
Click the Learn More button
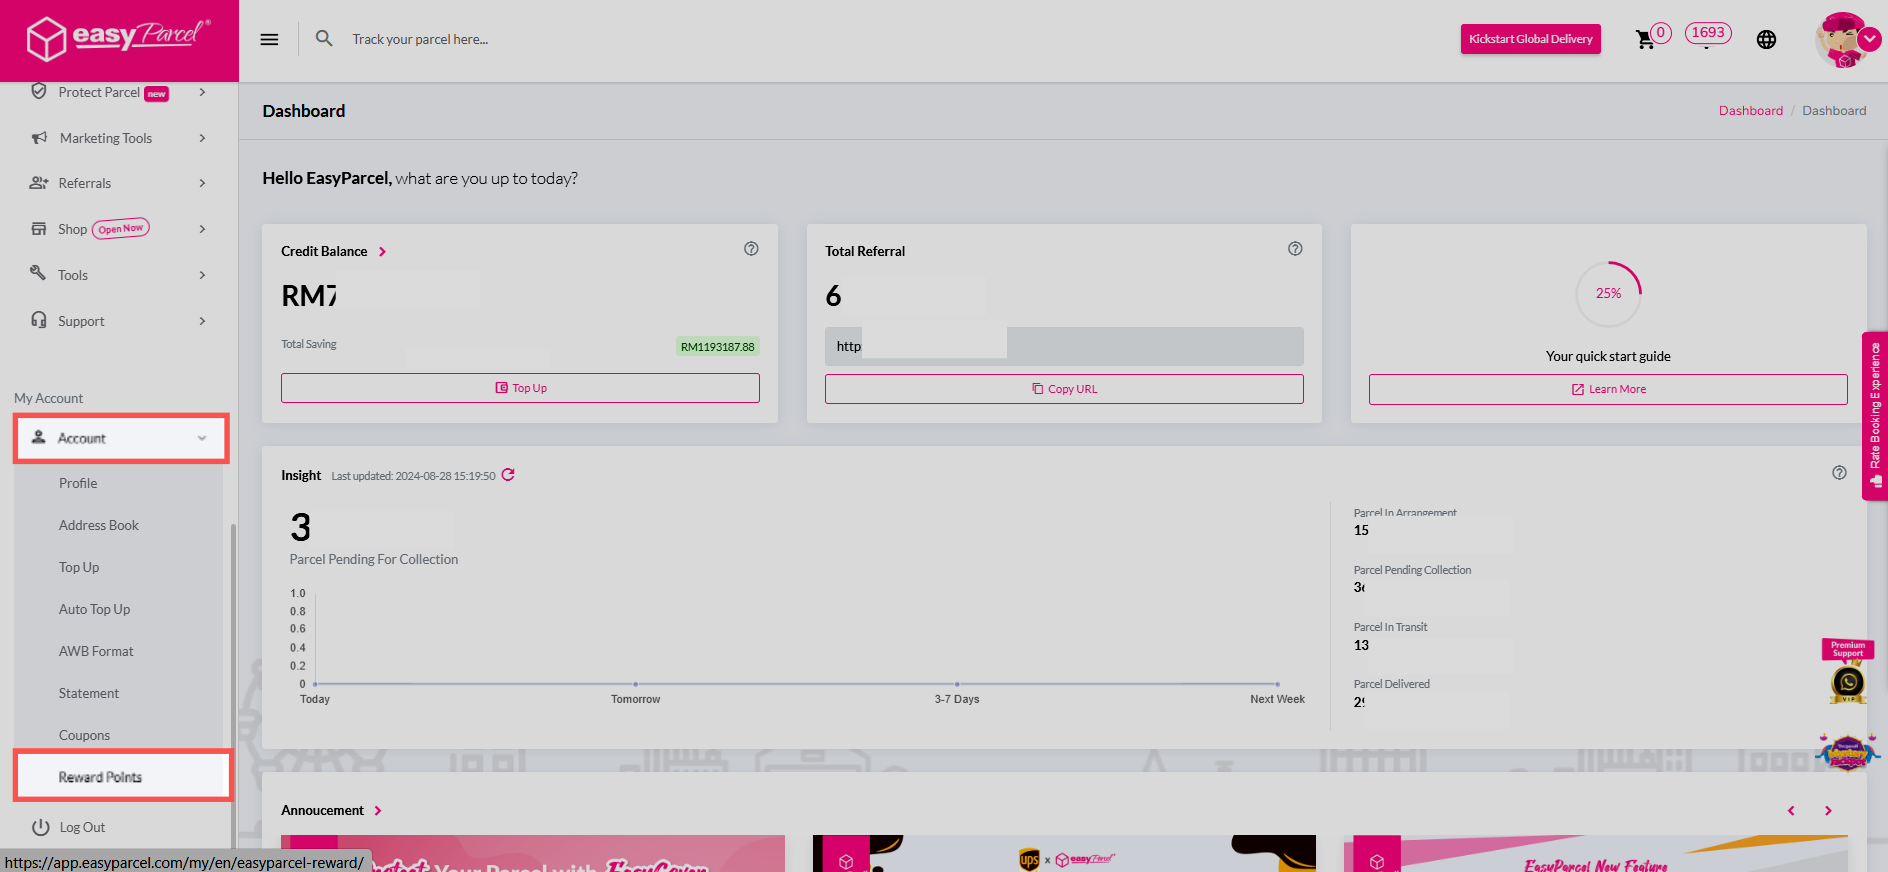[x=1608, y=389]
